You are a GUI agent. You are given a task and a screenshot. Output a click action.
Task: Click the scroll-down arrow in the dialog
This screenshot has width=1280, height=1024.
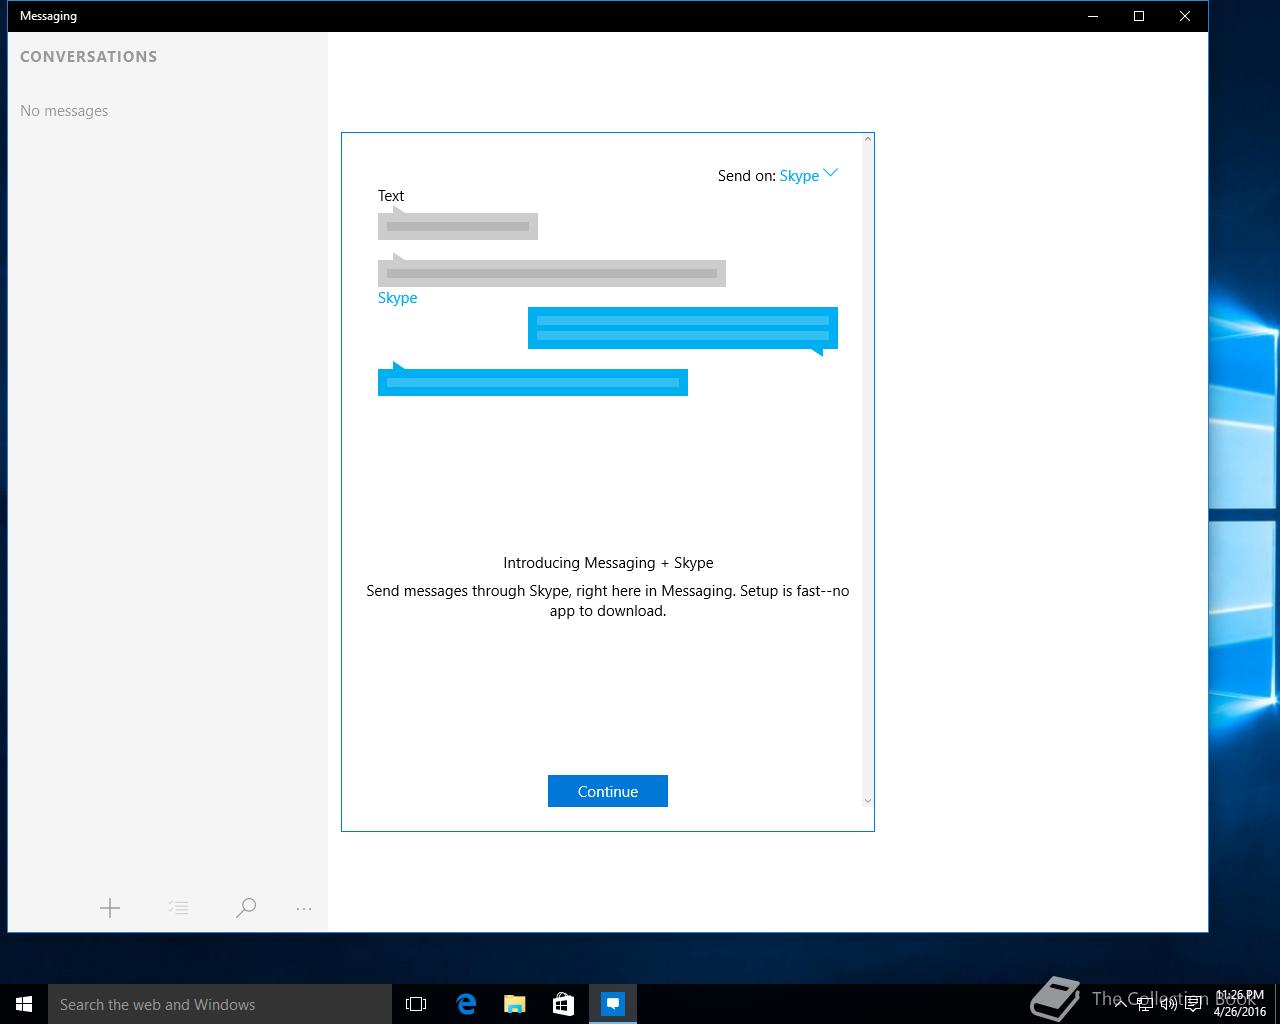[x=867, y=800]
